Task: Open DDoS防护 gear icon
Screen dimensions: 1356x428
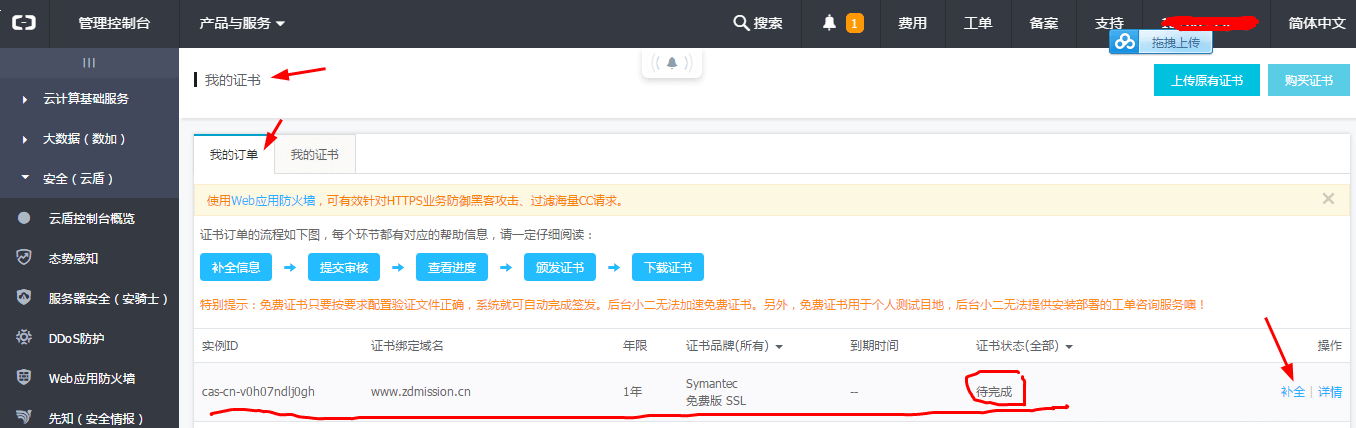Action: (25, 338)
